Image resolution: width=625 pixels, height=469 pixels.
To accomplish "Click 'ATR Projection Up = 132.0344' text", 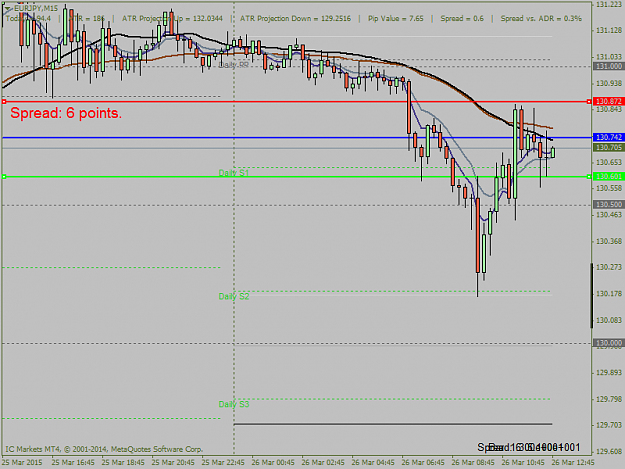I will [172, 19].
